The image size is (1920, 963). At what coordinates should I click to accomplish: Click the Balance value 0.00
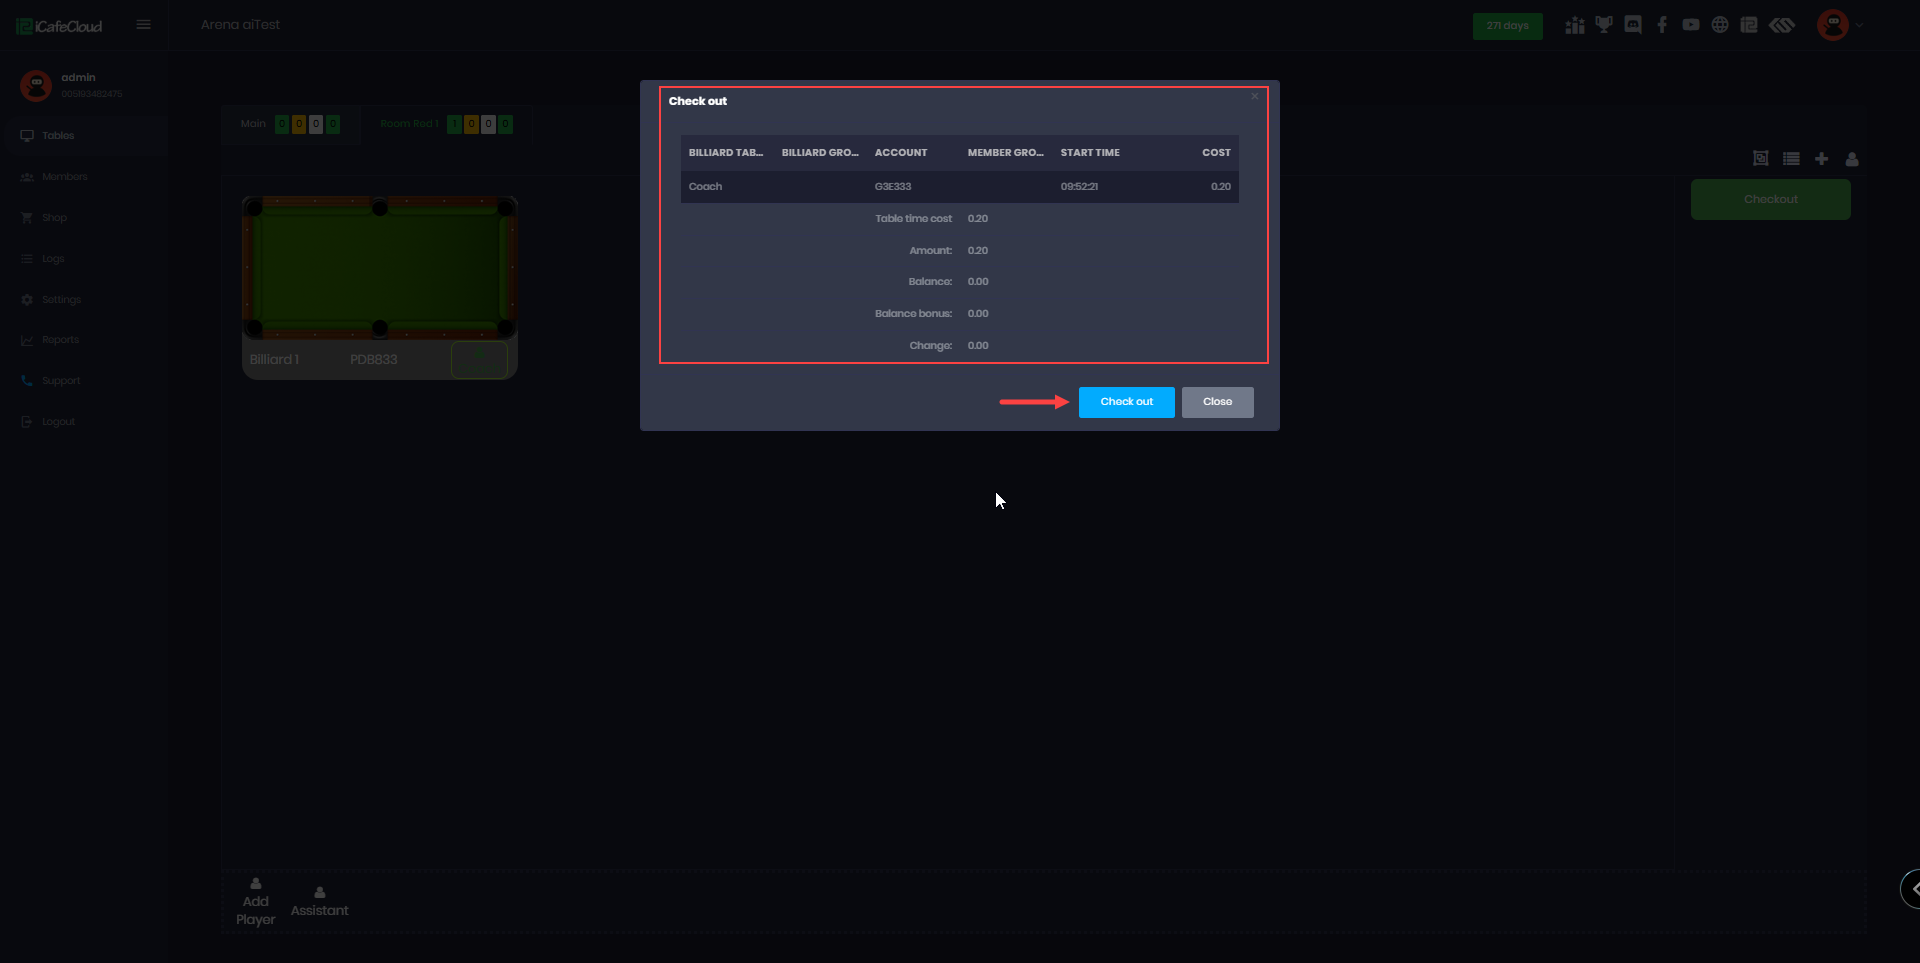coord(978,282)
